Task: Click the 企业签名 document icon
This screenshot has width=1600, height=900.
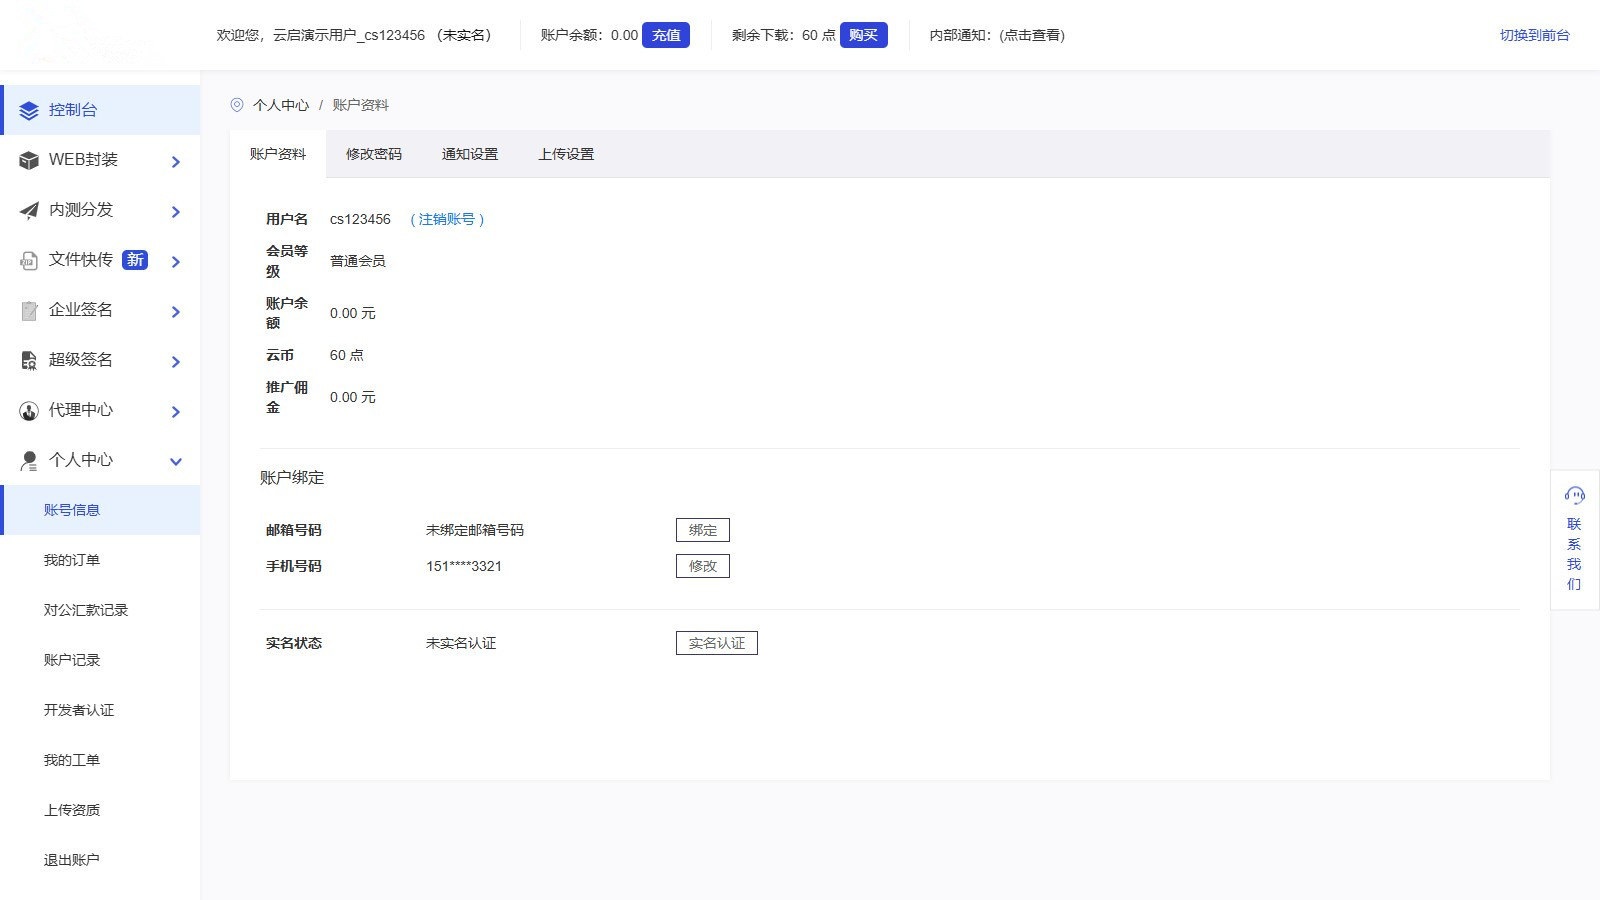Action: [x=29, y=311]
